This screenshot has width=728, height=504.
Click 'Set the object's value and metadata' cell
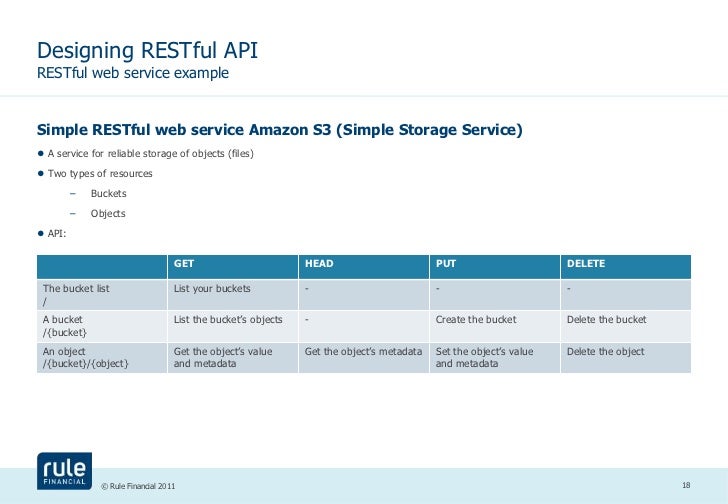point(494,358)
